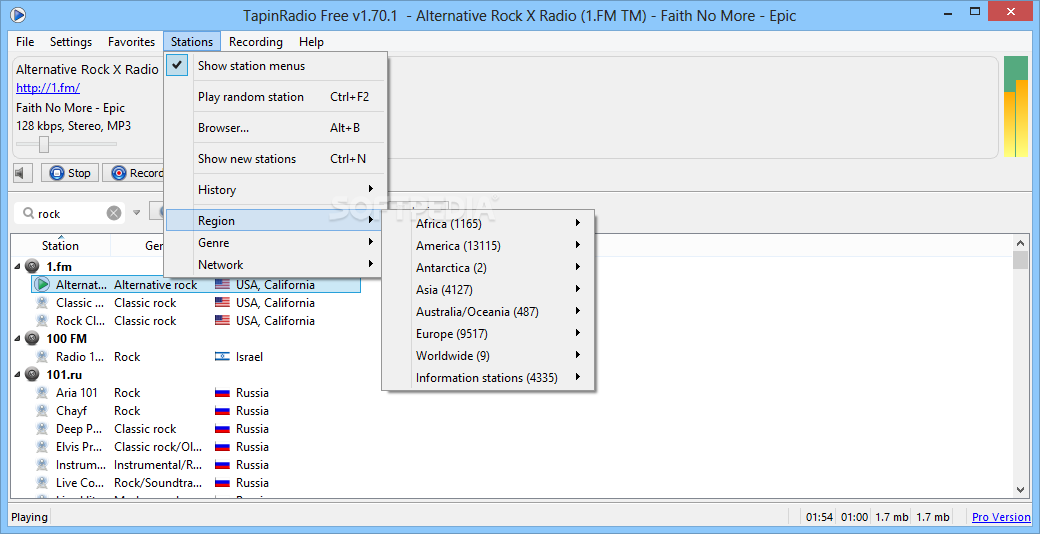Open Africa (1165) region submenu
This screenshot has height=534, width=1040.
(x=488, y=224)
